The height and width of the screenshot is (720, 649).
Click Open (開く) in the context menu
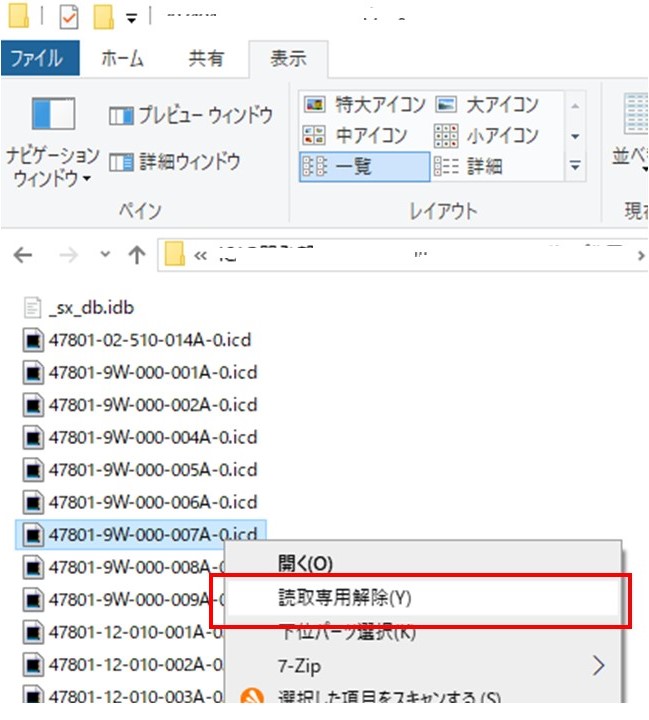pos(306,564)
